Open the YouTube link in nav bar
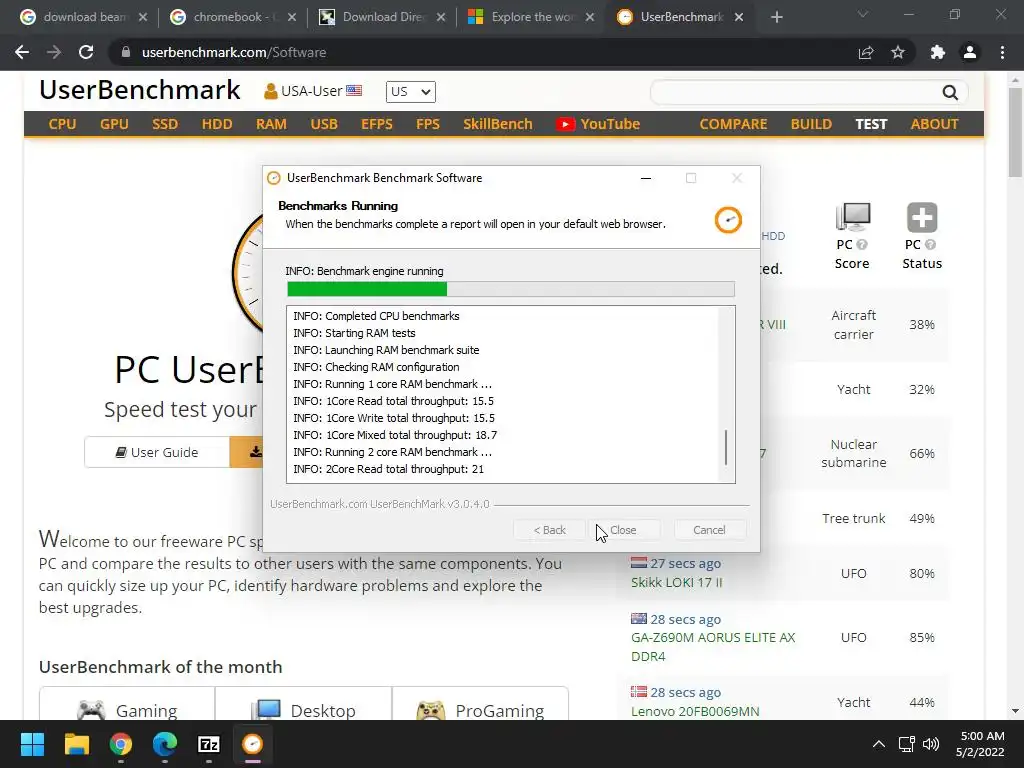This screenshot has width=1024, height=768. [x=598, y=124]
